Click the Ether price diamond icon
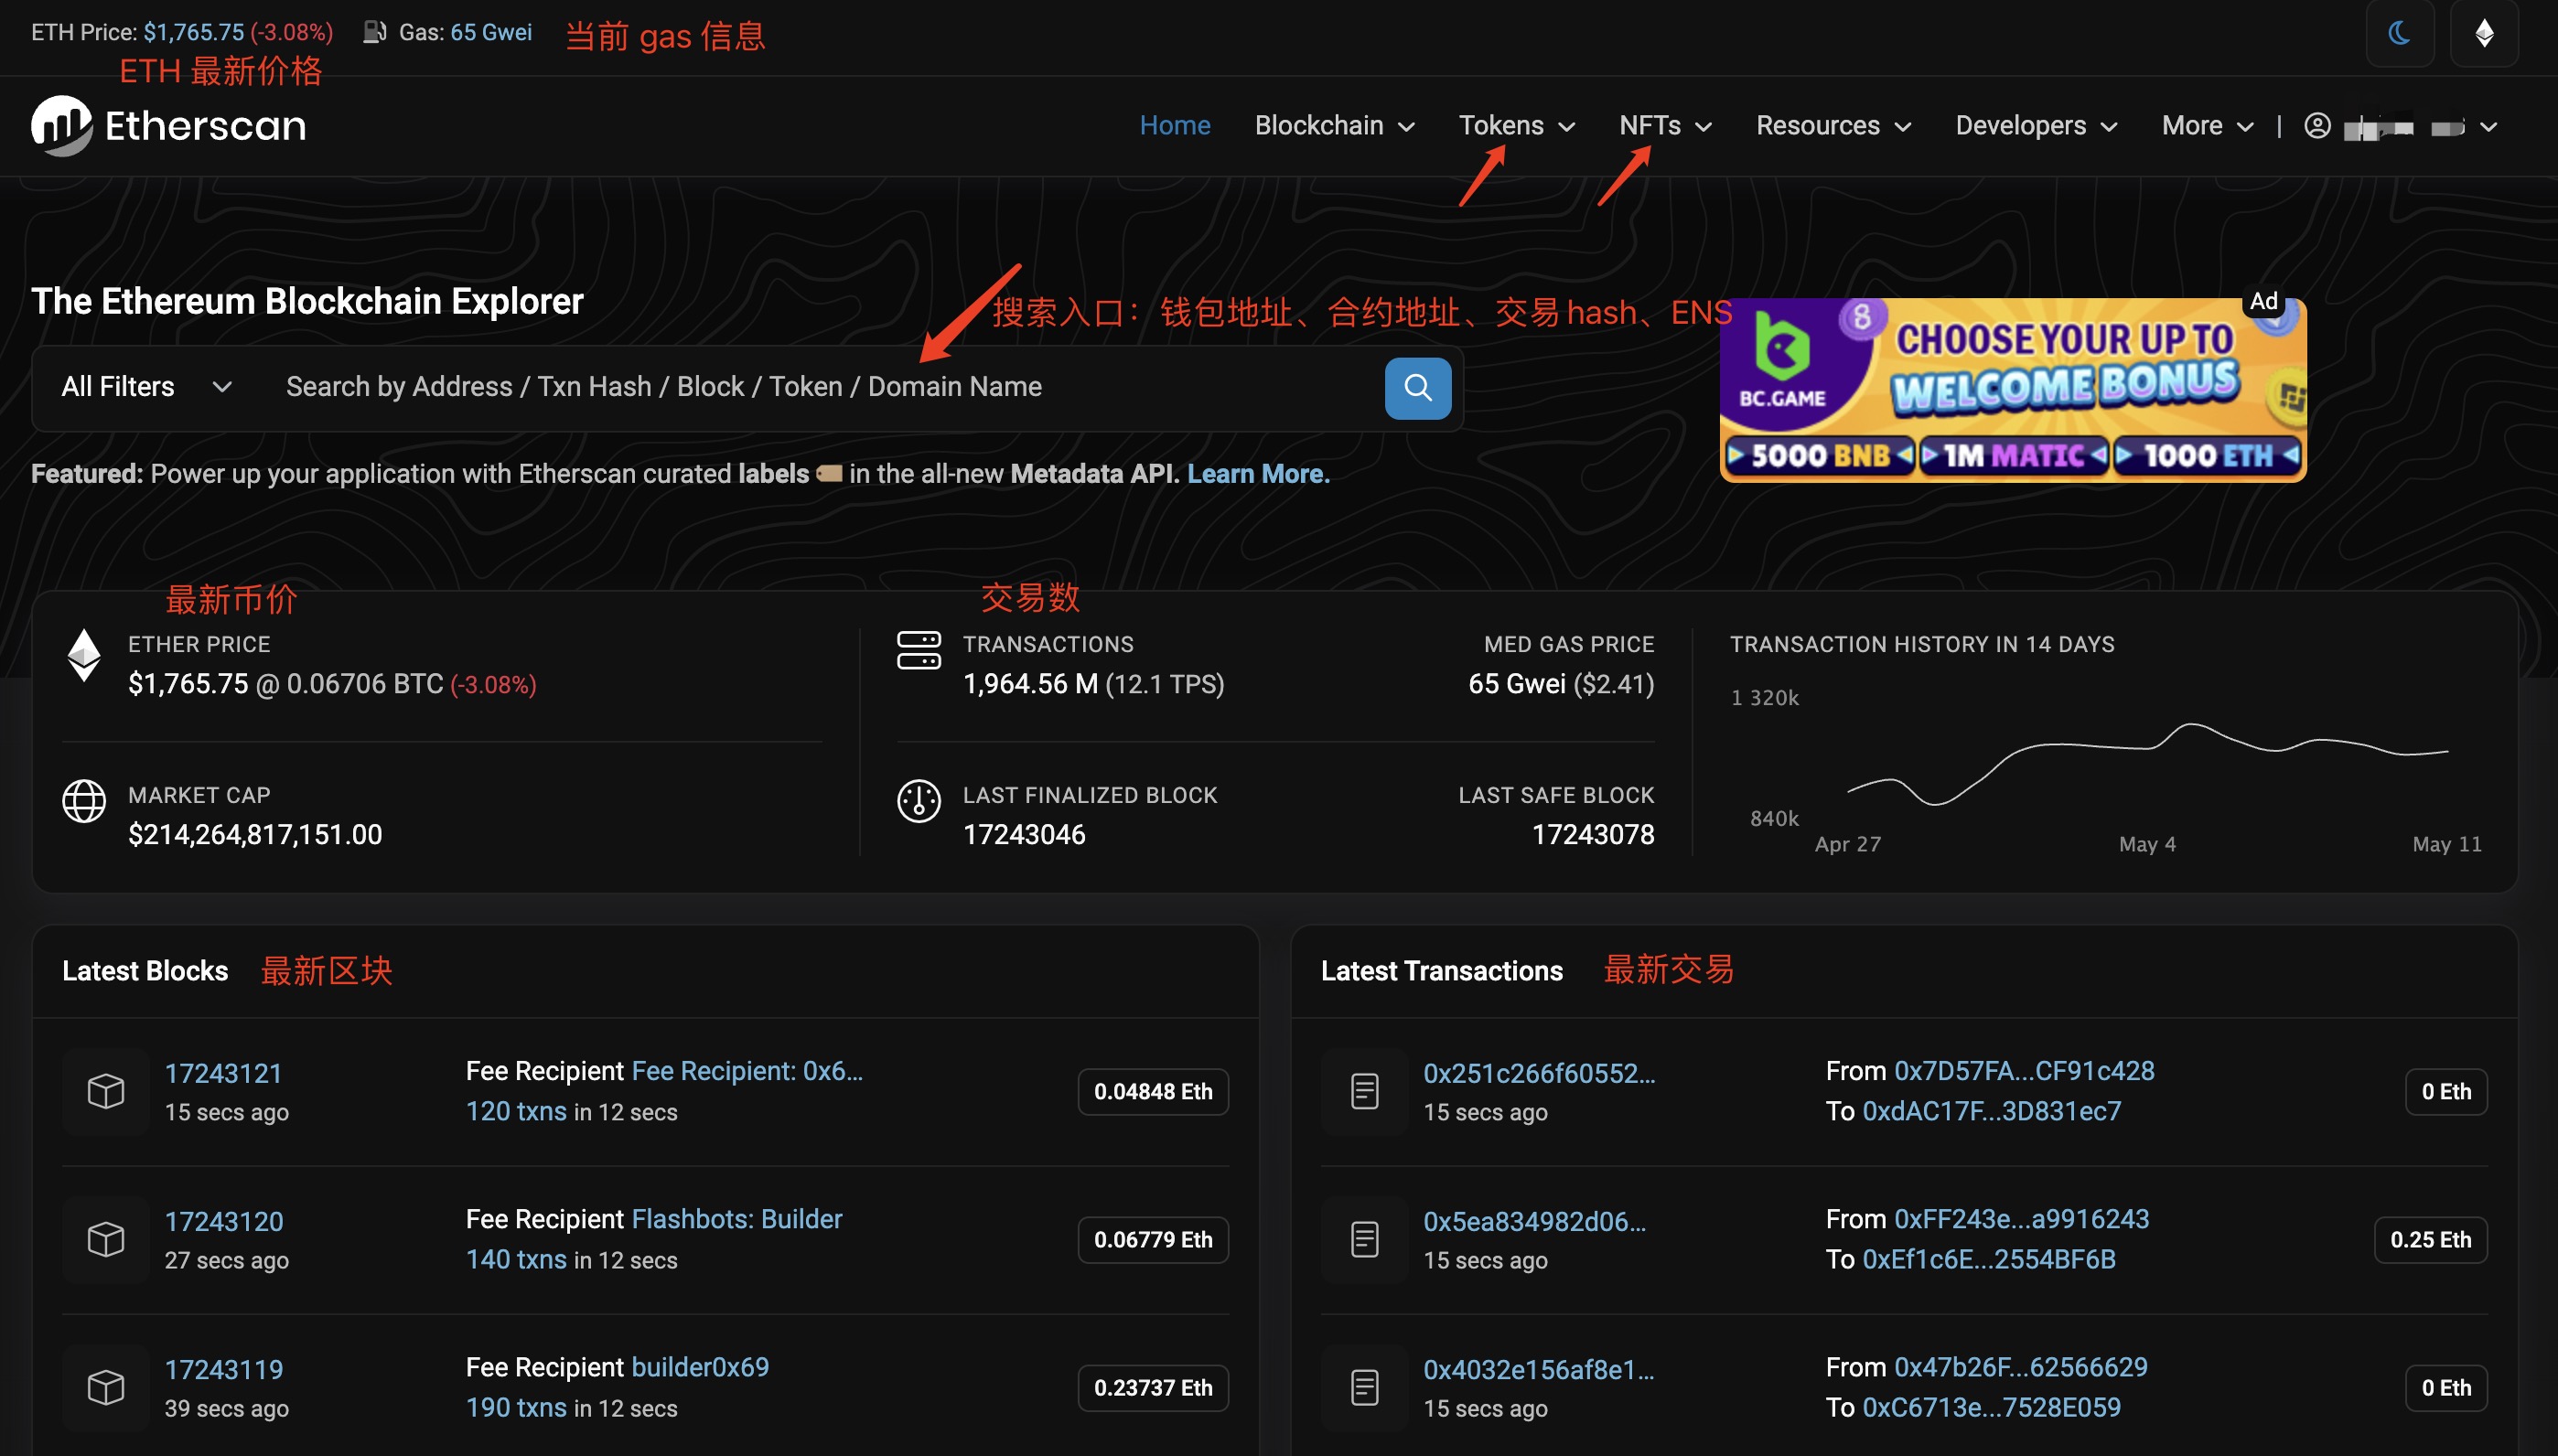This screenshot has width=2558, height=1456. (84, 656)
